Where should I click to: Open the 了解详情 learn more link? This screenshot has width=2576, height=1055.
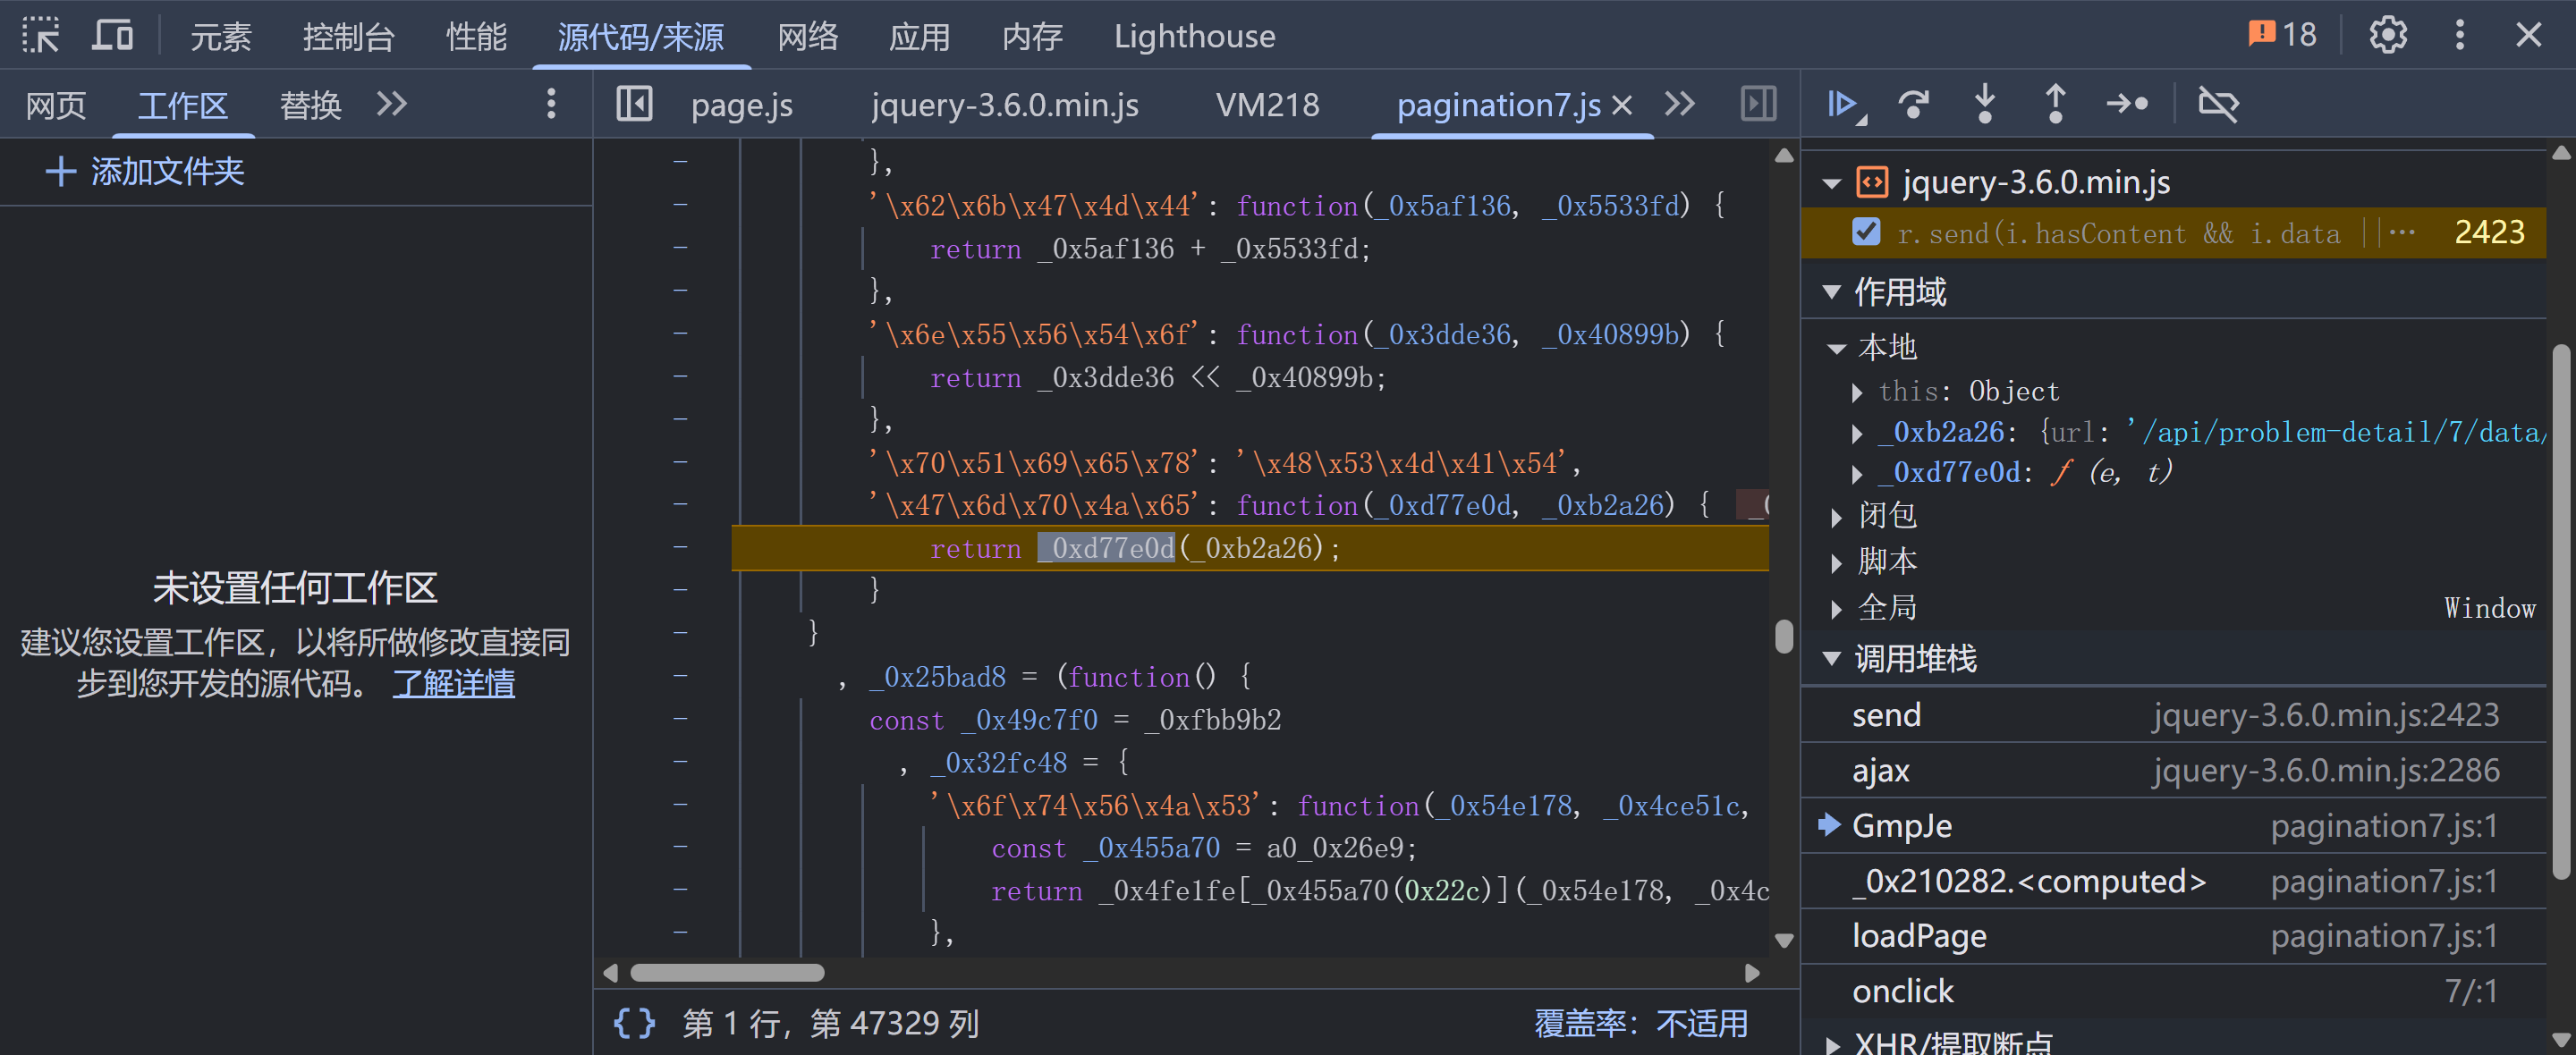coord(453,684)
